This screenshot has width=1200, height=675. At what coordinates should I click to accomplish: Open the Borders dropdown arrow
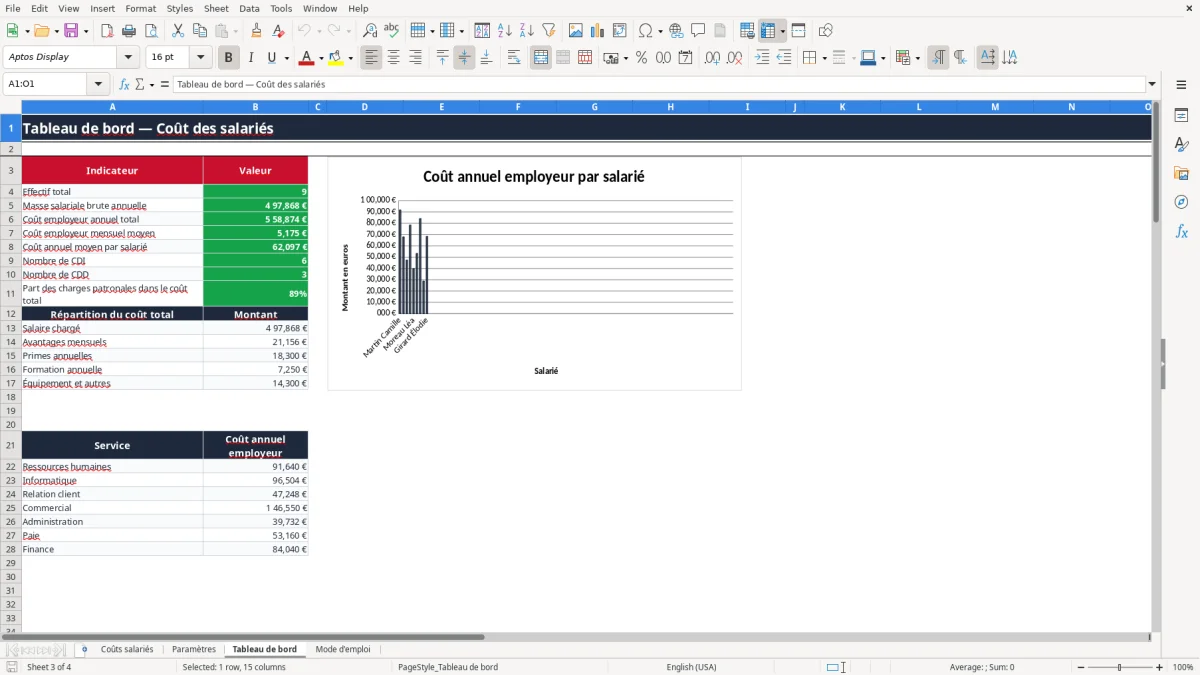(824, 58)
